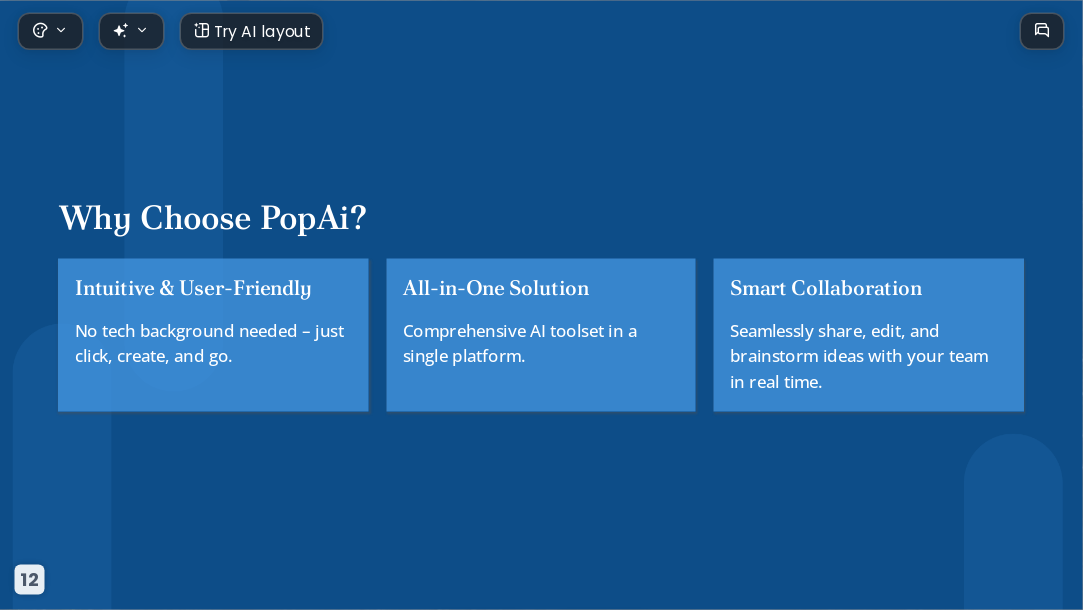The image size is (1083, 611).
Task: Select the 'Smart Collaboration' heading
Action: 826,288
